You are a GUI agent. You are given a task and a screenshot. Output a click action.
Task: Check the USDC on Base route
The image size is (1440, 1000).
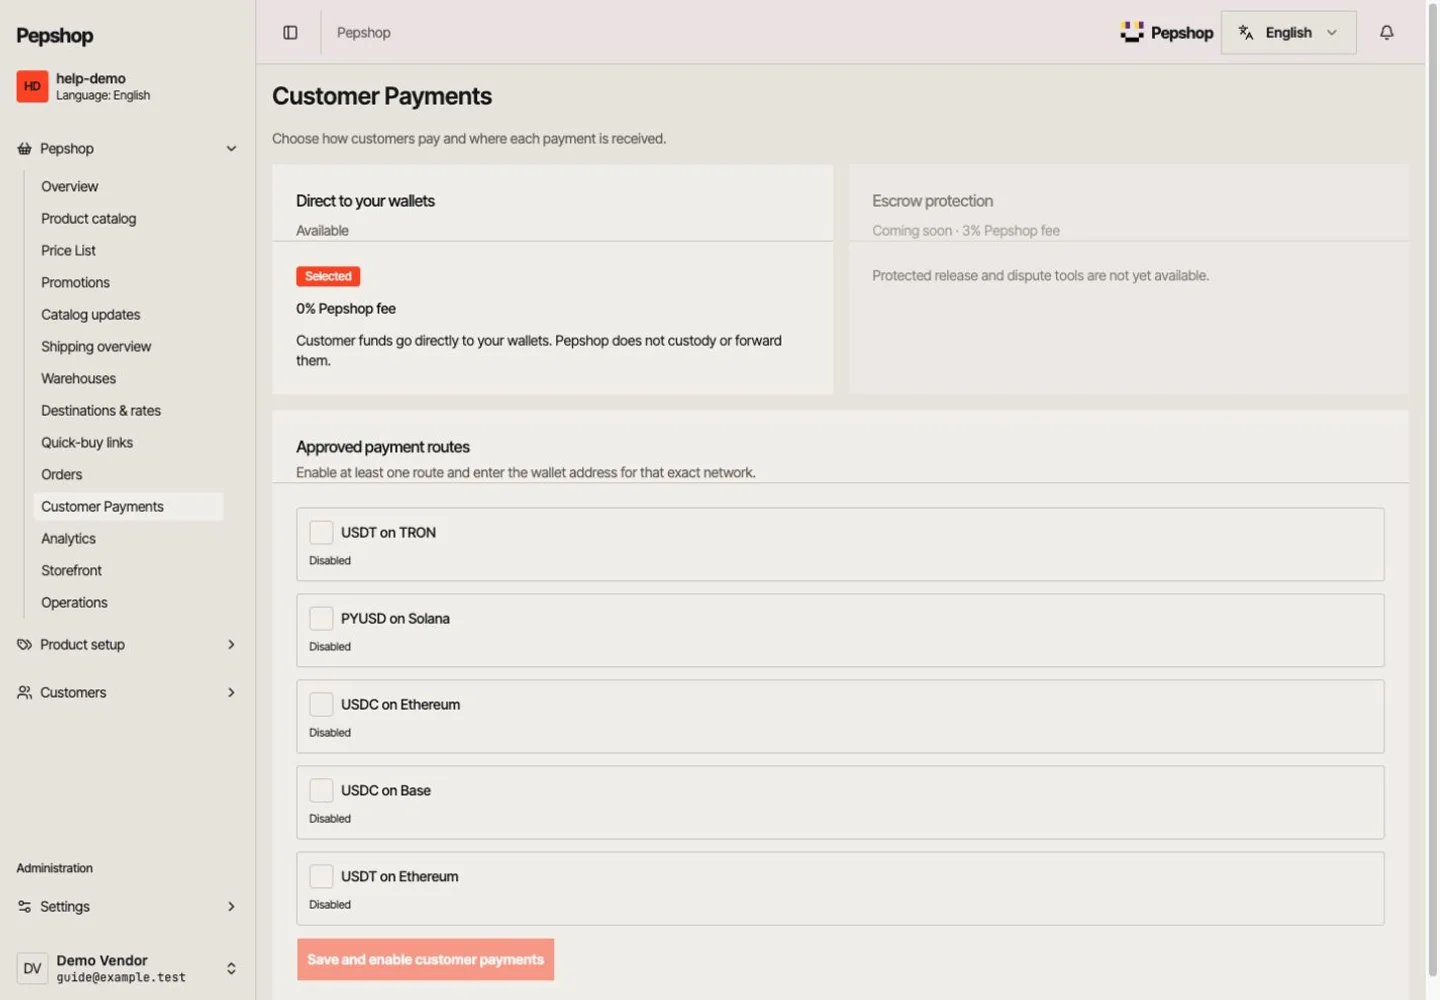point(321,790)
